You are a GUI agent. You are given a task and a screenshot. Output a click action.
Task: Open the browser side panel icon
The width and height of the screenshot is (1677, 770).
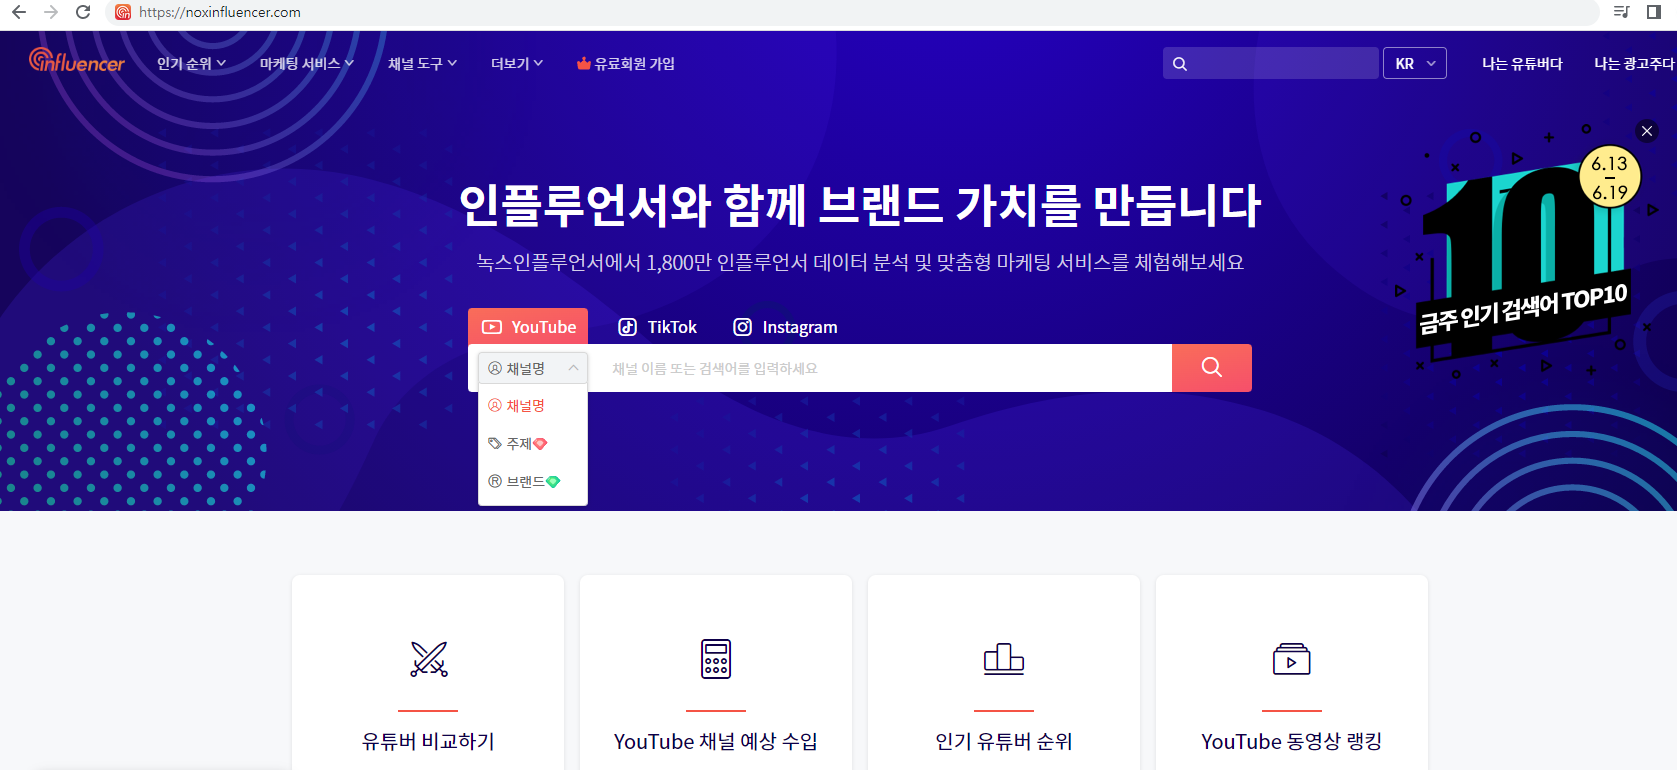1654,12
